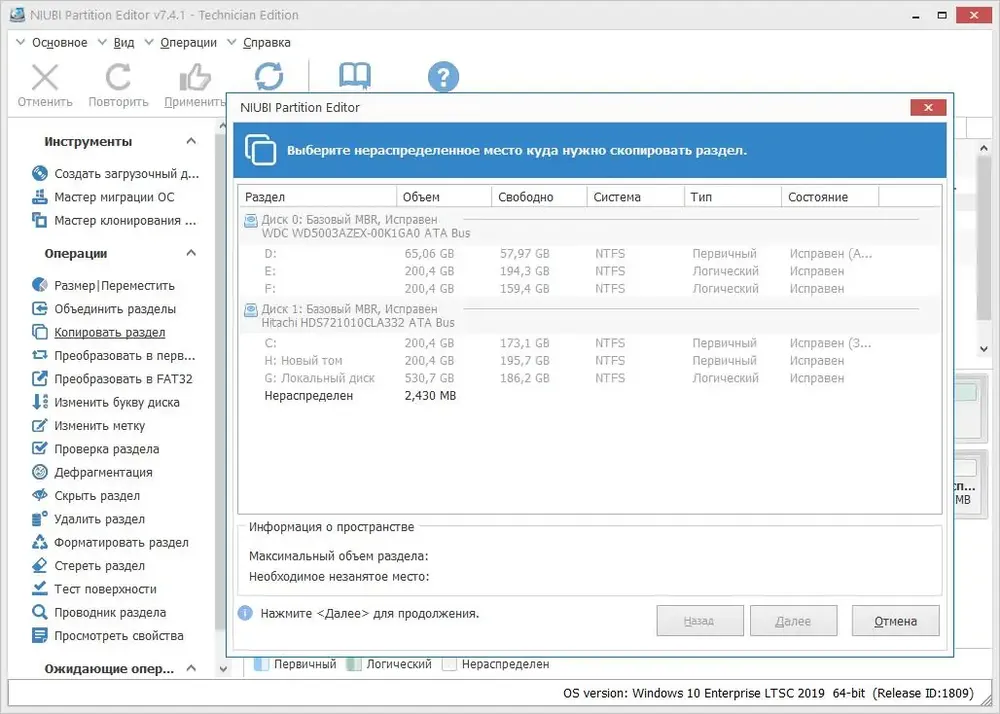Click the Отмена button in dialog
This screenshot has height=714, width=1000.
[x=895, y=621]
